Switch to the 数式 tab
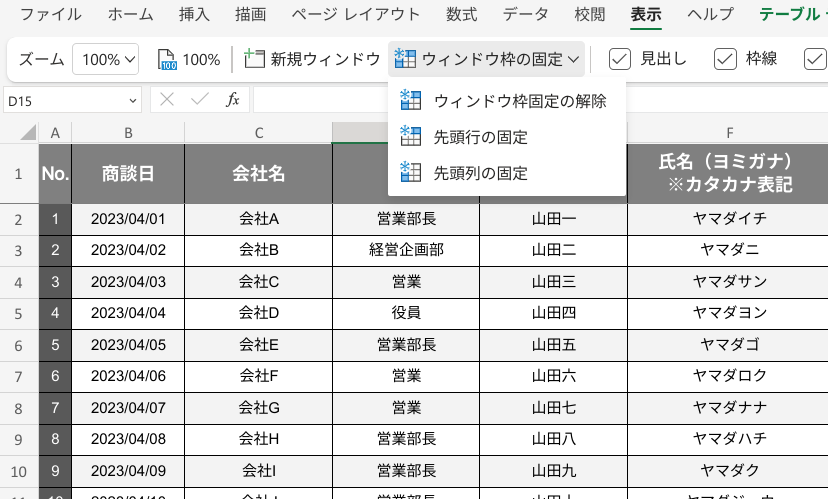Screen dimensions: 828x499 tap(461, 14)
